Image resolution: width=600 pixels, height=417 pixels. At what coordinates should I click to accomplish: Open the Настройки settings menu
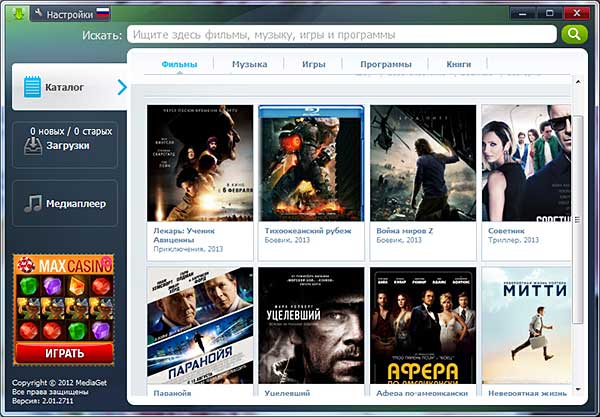69,14
